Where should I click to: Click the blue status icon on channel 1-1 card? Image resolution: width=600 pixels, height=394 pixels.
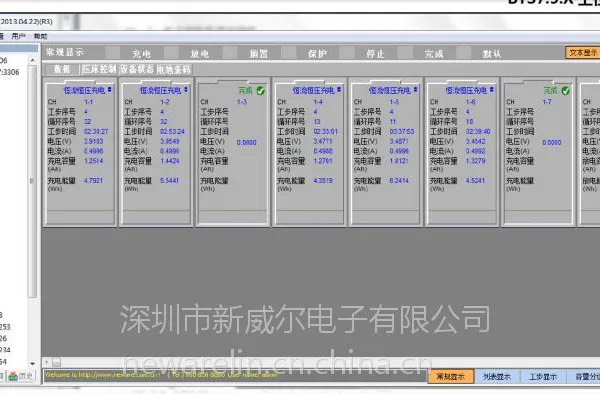[109, 90]
